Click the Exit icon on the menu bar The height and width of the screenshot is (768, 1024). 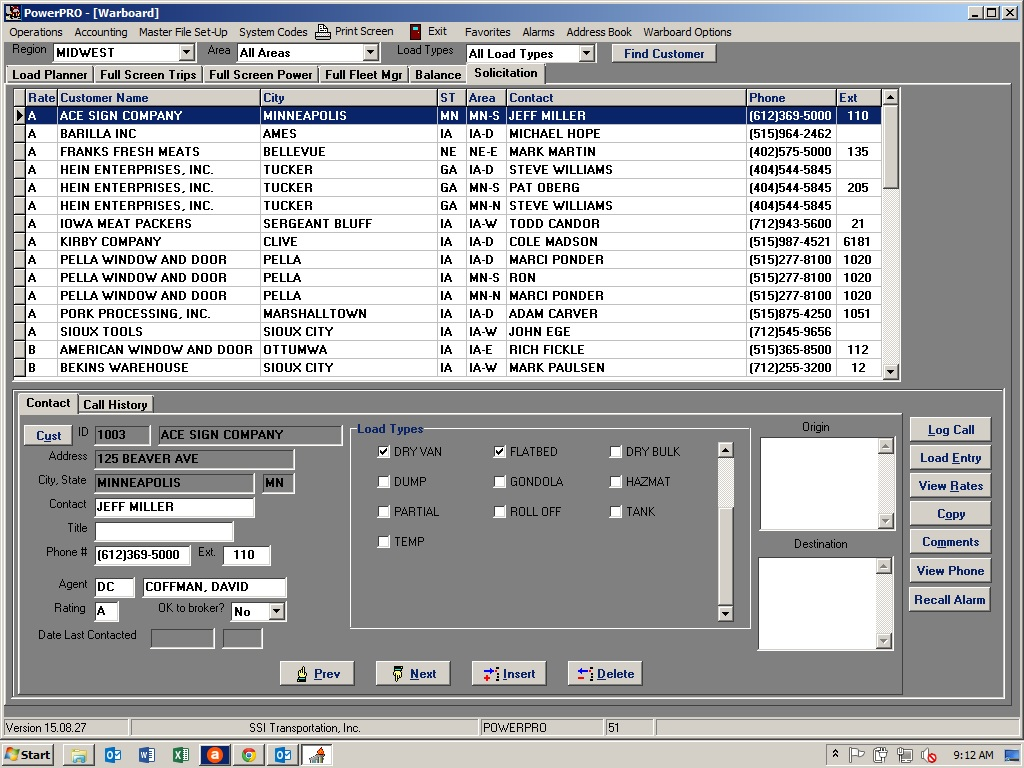[x=413, y=31]
